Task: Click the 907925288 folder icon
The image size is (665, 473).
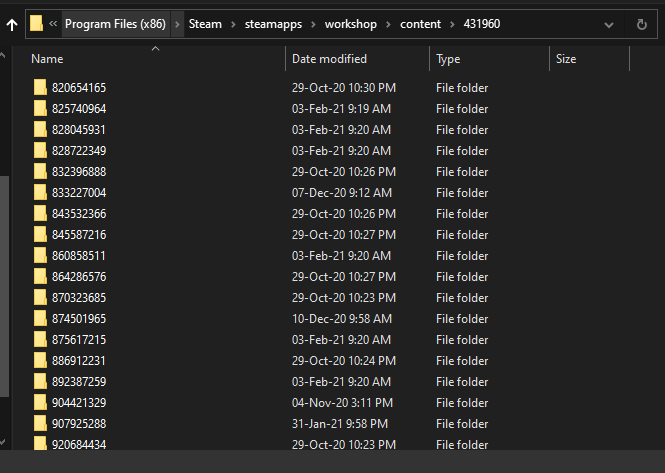Action: point(39,424)
